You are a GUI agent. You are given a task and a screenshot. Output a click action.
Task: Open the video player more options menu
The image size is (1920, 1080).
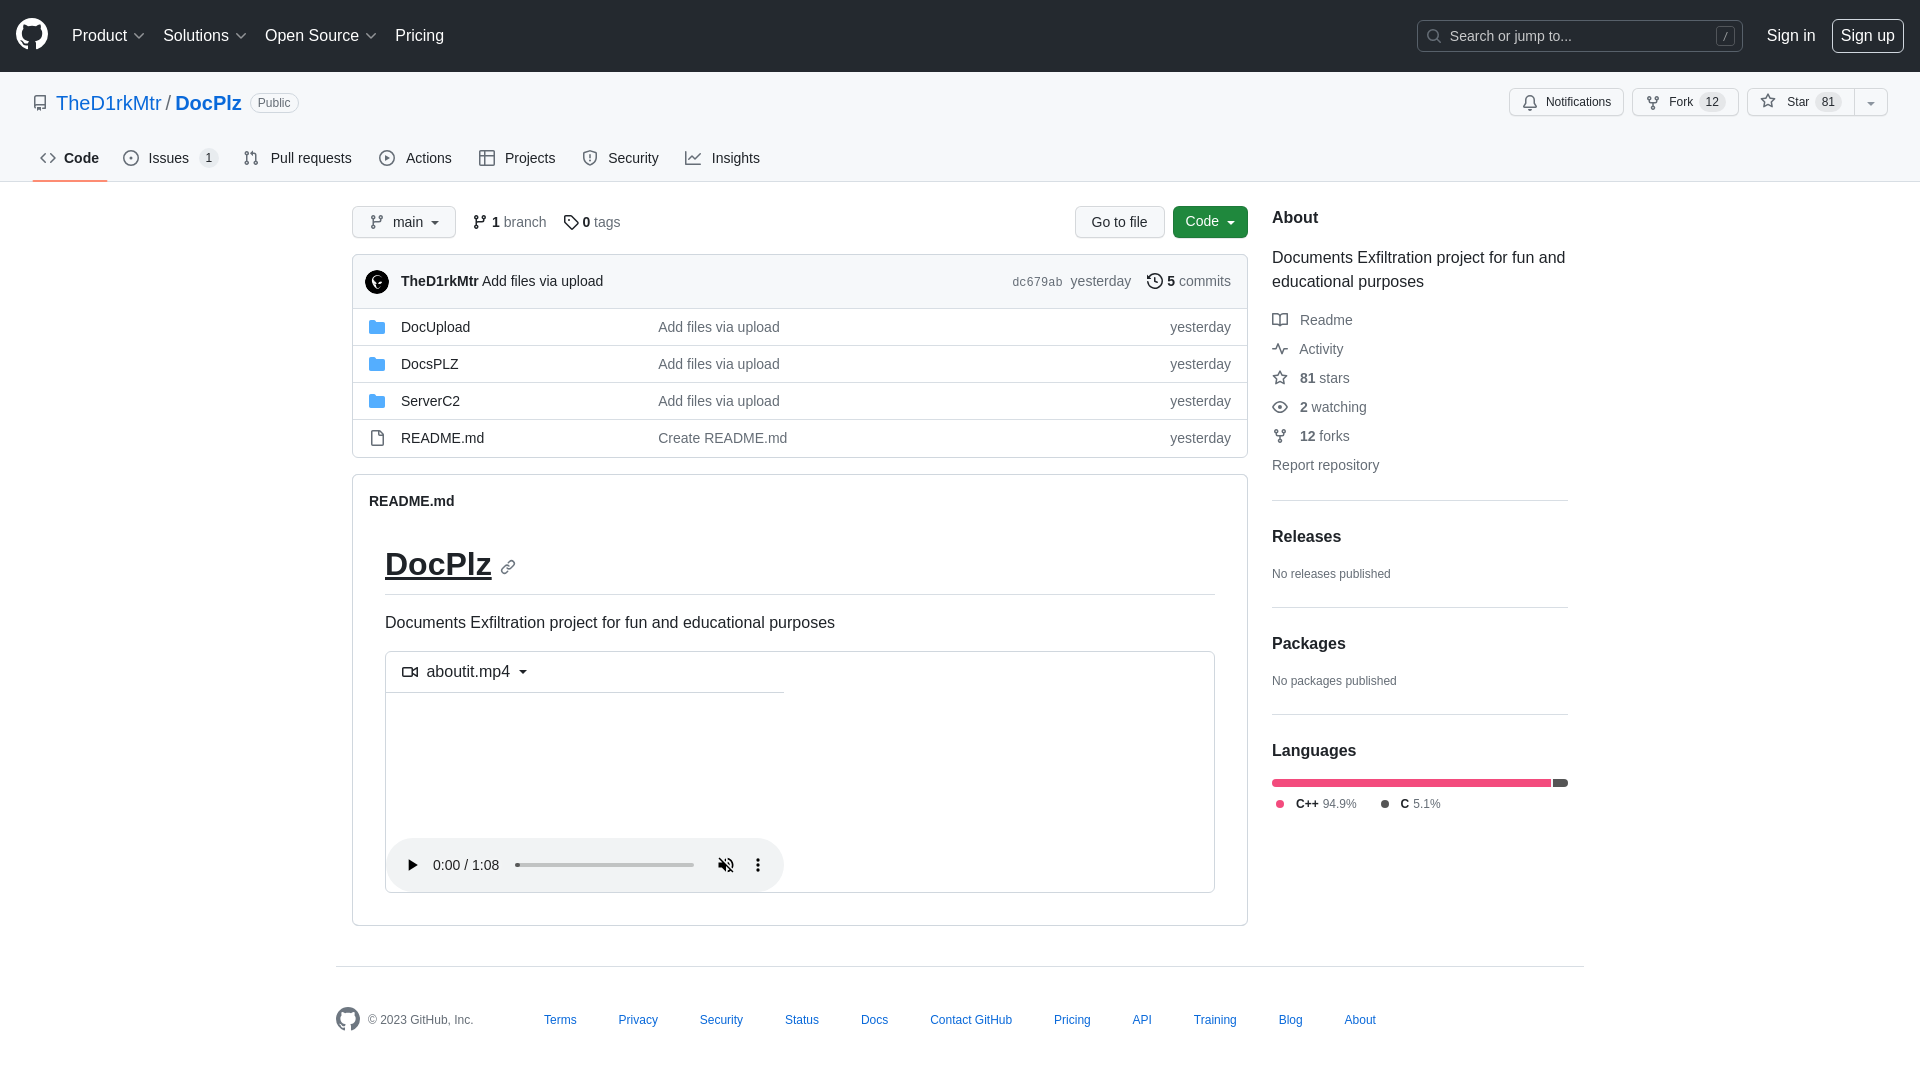point(758,865)
